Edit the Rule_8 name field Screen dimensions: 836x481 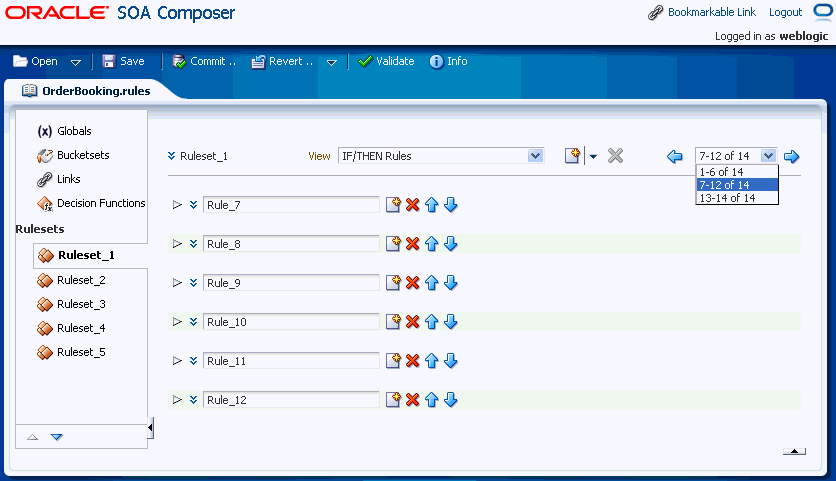[x=291, y=244]
